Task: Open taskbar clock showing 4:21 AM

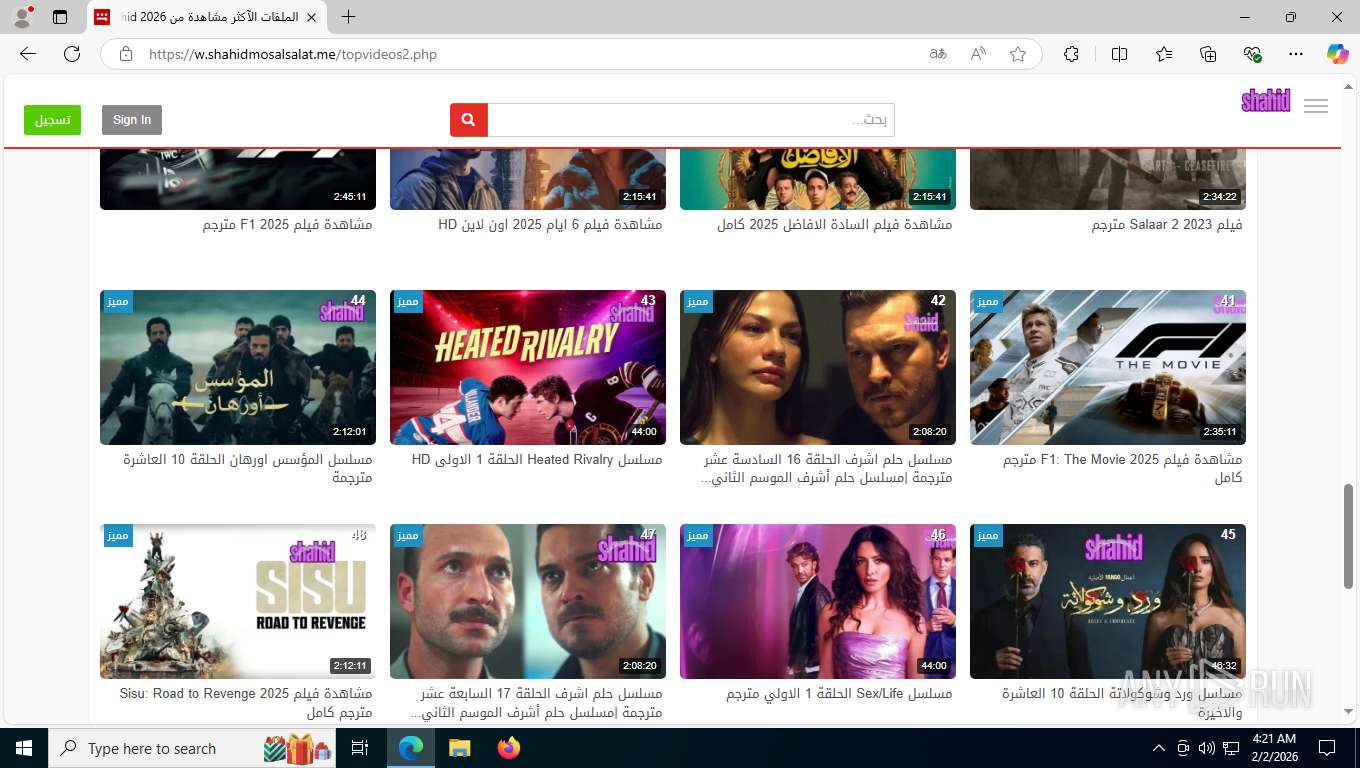Action: tap(1274, 748)
